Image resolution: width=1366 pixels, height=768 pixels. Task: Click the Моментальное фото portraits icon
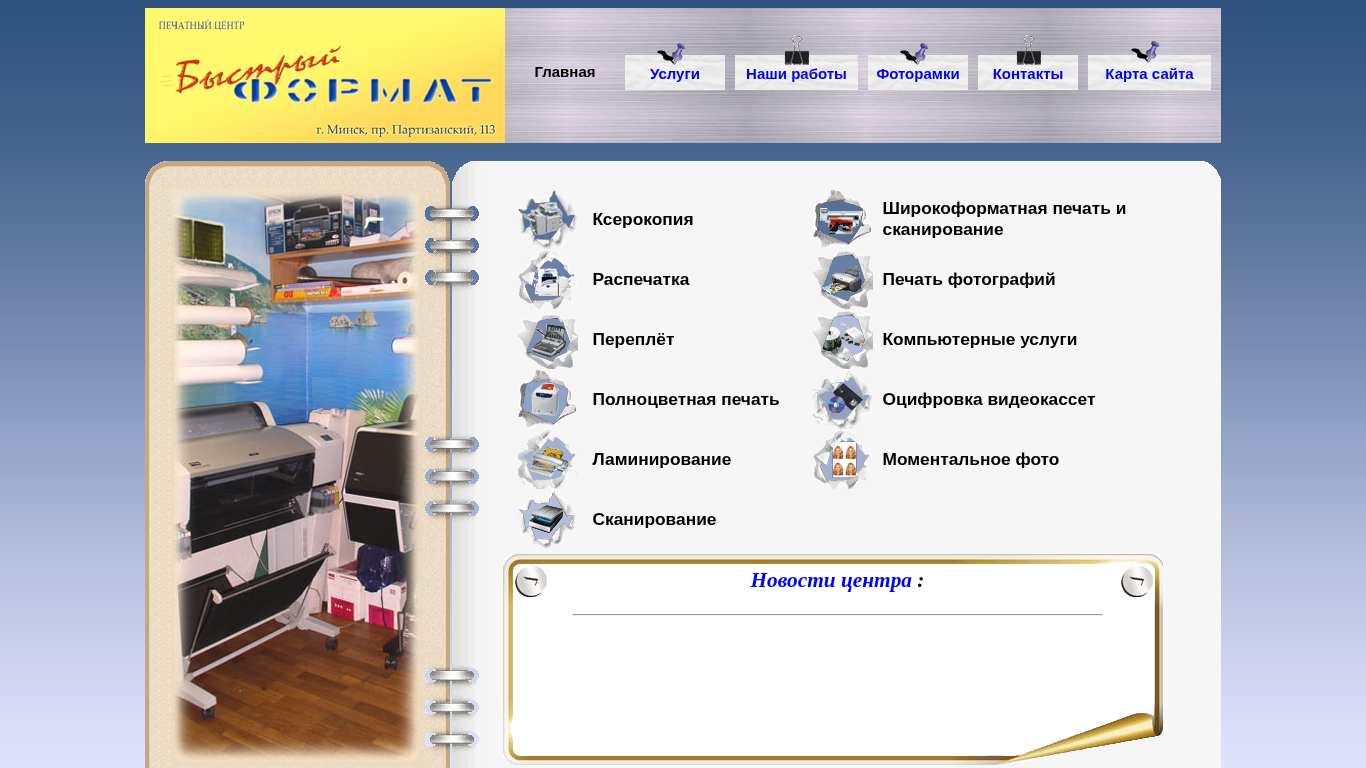(842, 459)
